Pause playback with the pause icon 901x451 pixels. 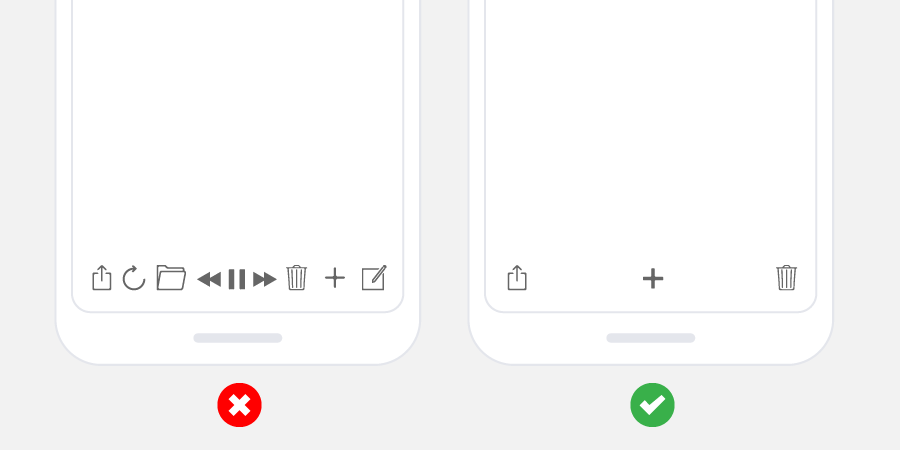click(x=237, y=279)
